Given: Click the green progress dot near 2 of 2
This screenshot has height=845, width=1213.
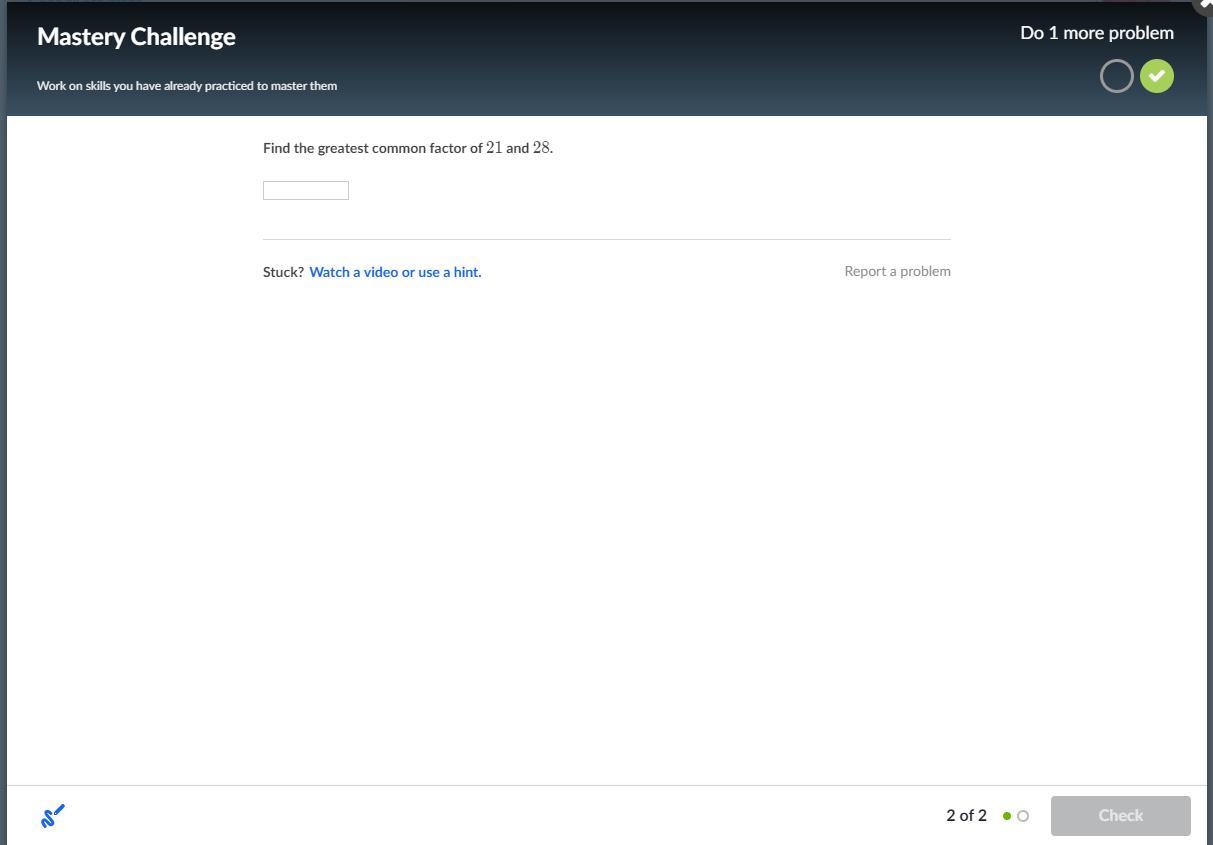Looking at the screenshot, I should [x=1007, y=816].
